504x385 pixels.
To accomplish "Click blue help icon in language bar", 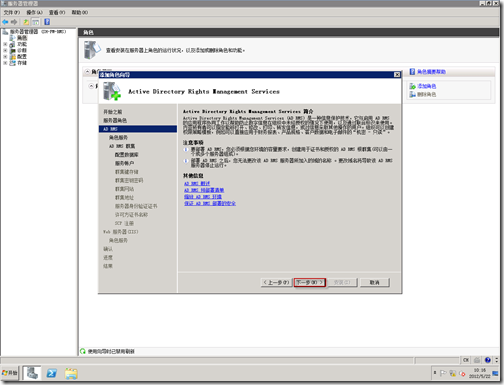I will click(x=488, y=360).
